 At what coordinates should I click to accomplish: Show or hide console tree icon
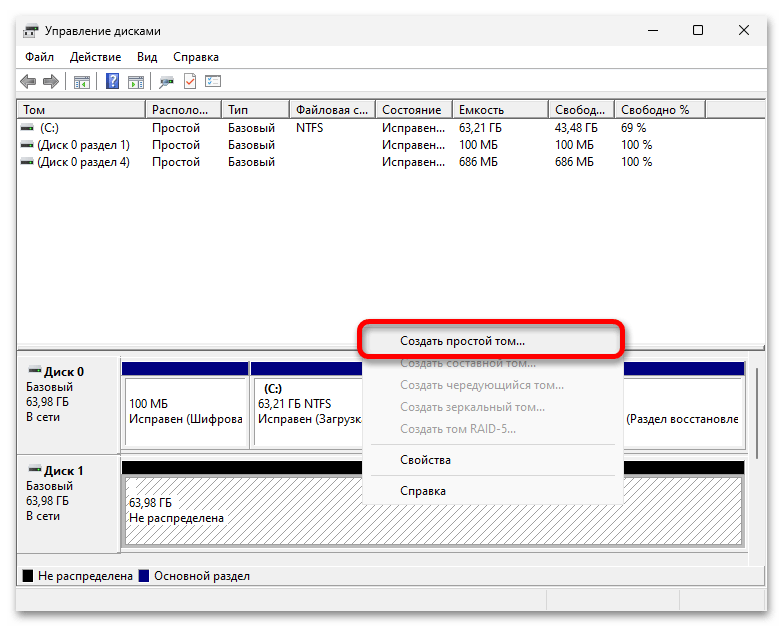click(x=81, y=81)
